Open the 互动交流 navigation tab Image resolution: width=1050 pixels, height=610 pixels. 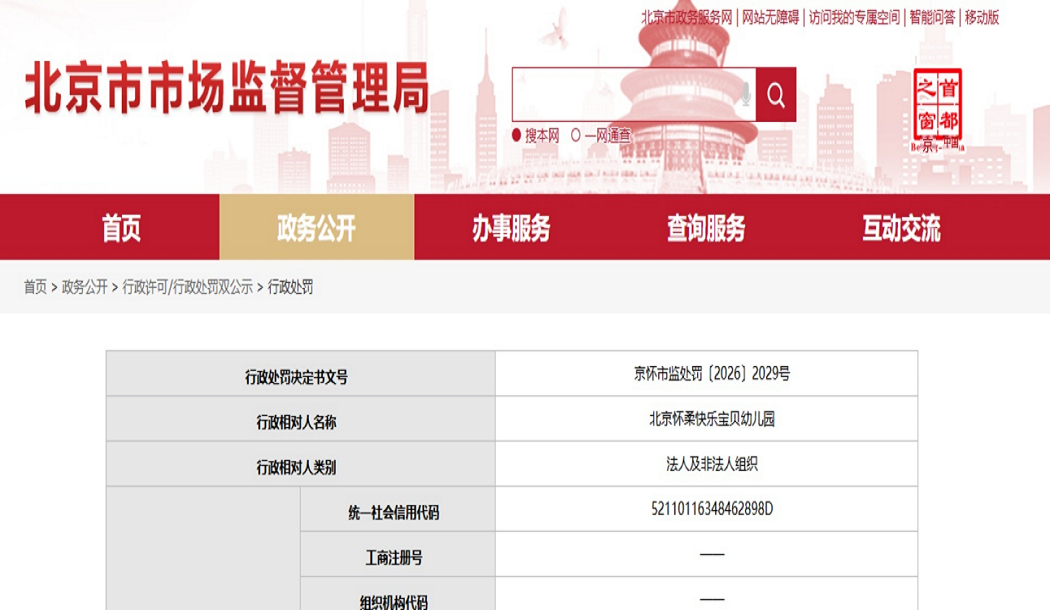coord(901,228)
